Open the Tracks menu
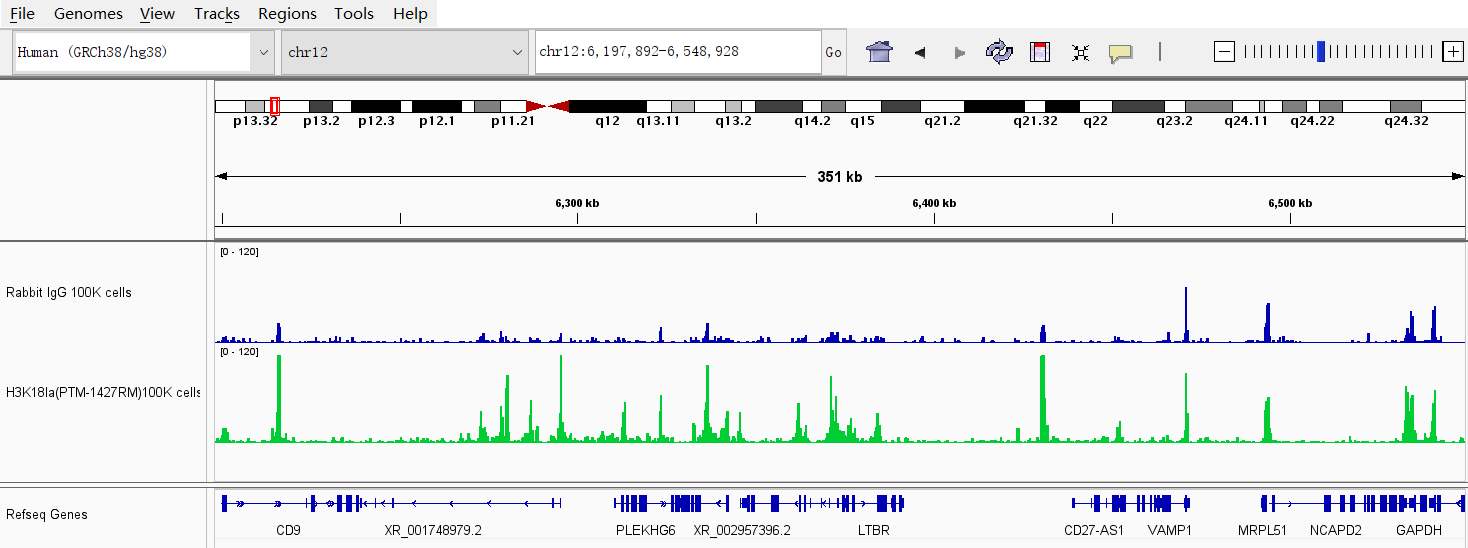1468x548 pixels. [216, 14]
